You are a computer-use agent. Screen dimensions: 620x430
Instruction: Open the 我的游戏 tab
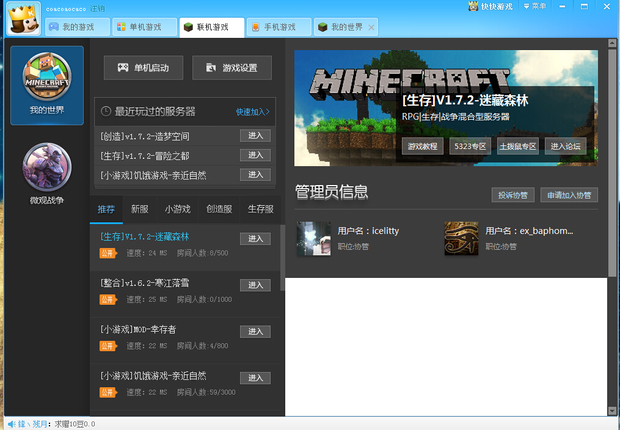(78, 27)
